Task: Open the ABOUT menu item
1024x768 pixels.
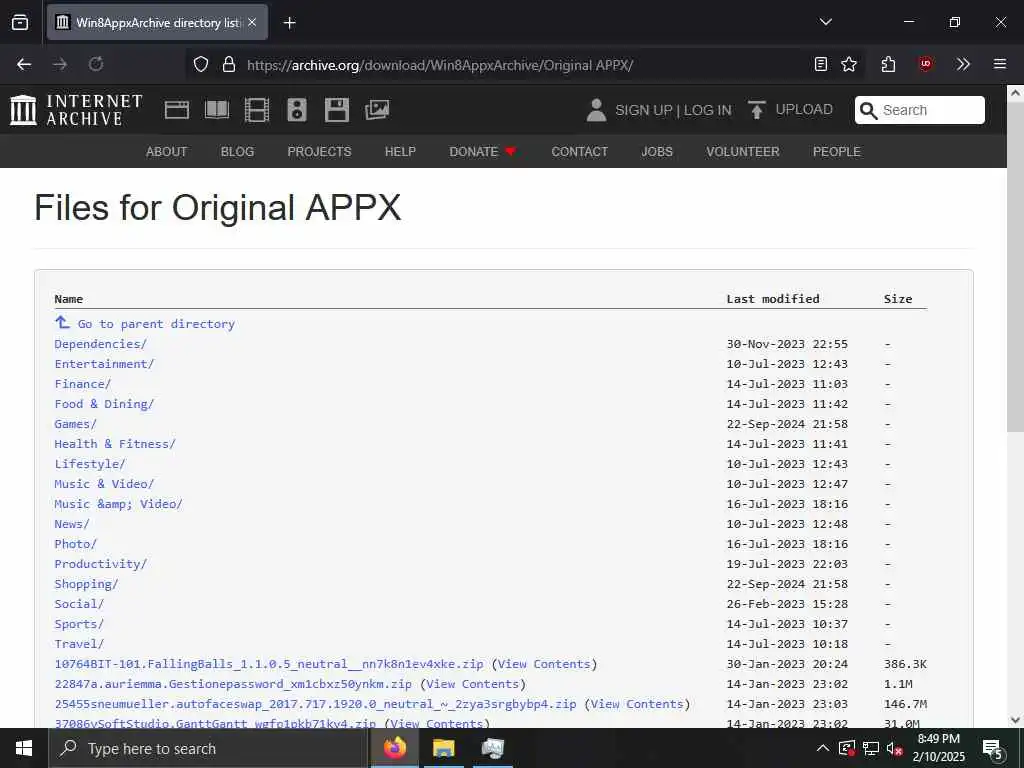Action: [x=167, y=152]
